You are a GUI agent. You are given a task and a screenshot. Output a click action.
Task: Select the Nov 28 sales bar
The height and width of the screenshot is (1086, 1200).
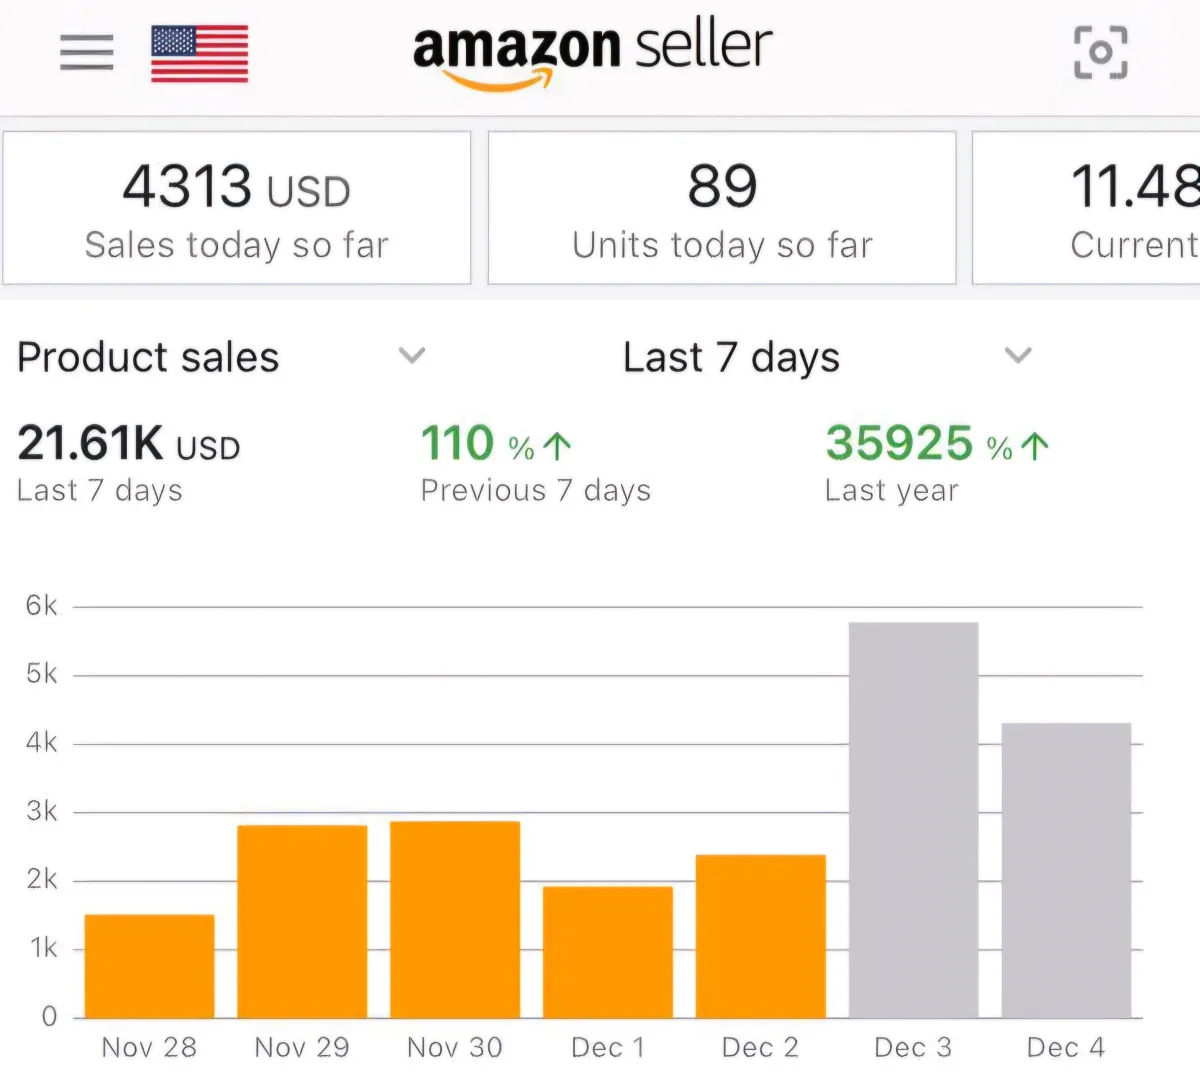coord(149,966)
